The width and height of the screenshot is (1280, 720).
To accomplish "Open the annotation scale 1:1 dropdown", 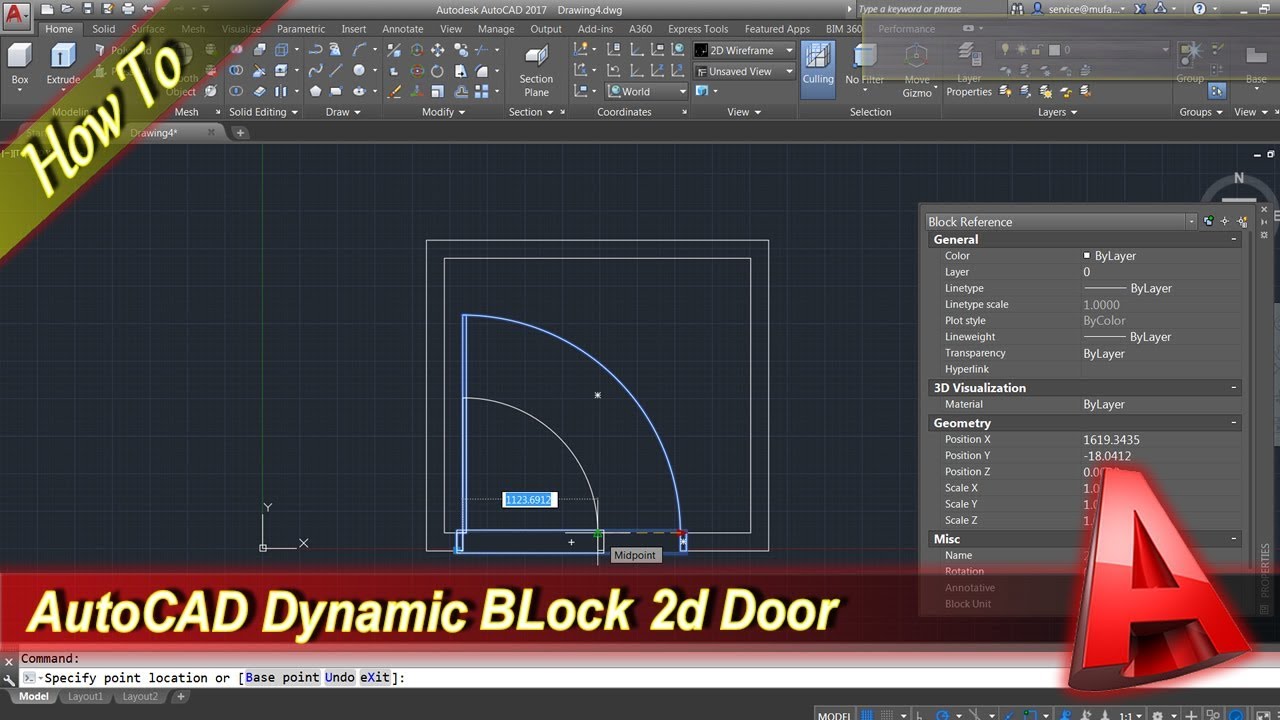I will tap(1130, 715).
